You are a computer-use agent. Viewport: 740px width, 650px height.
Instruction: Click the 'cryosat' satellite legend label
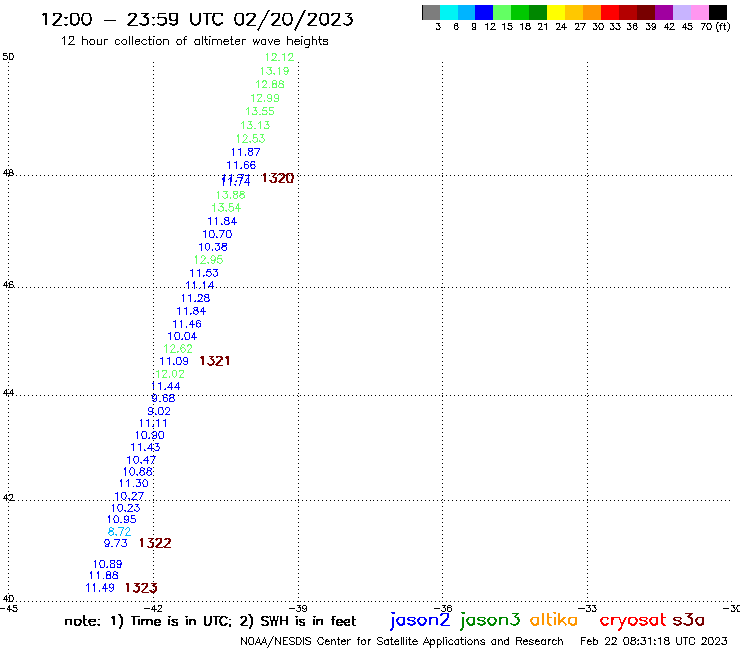[633, 620]
